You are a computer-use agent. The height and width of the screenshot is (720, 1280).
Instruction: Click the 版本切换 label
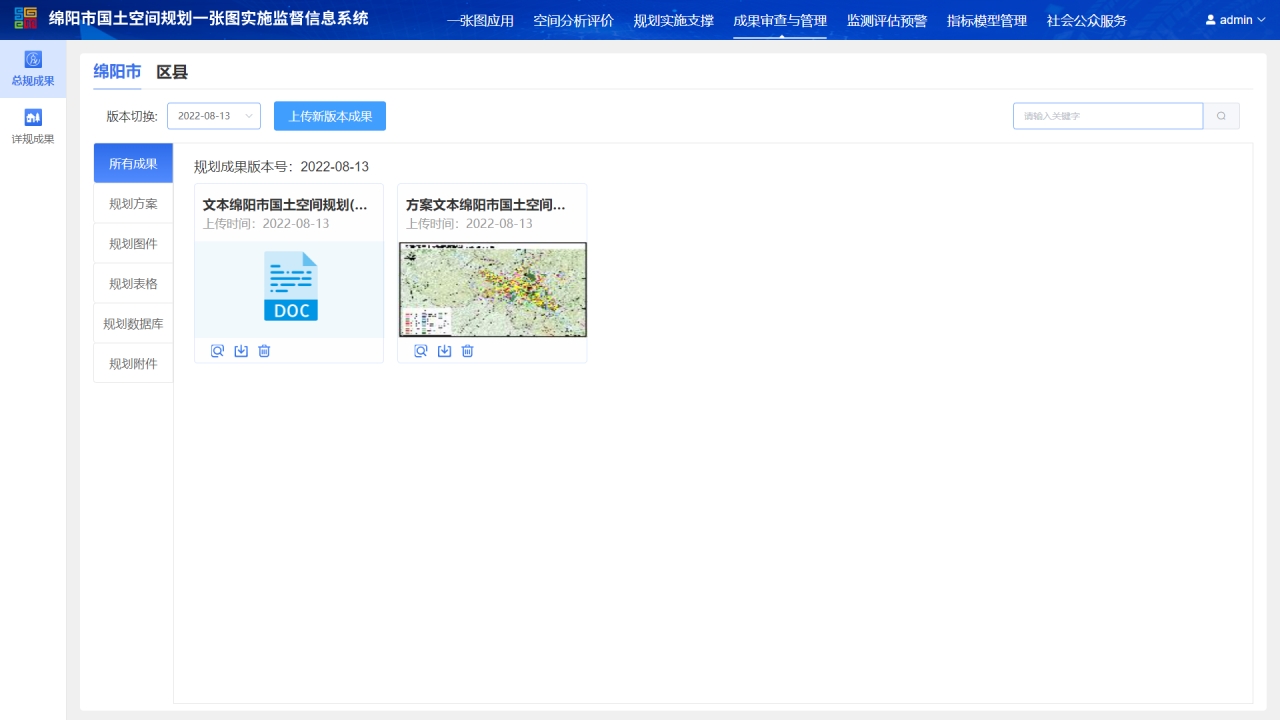pos(132,116)
